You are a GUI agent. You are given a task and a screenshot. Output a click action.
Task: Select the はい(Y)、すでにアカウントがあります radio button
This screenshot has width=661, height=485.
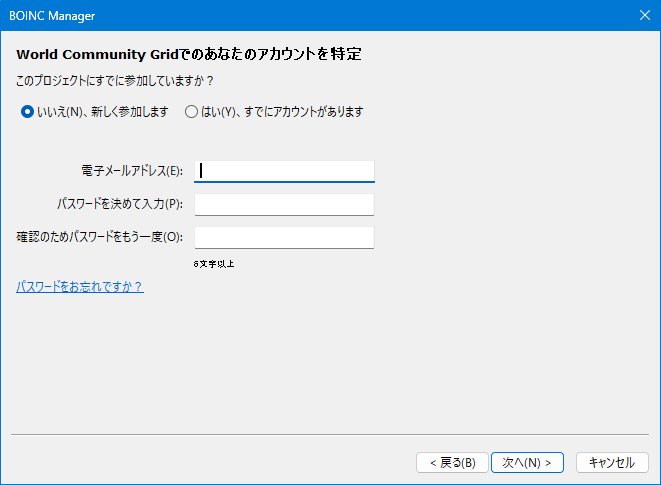tap(191, 112)
